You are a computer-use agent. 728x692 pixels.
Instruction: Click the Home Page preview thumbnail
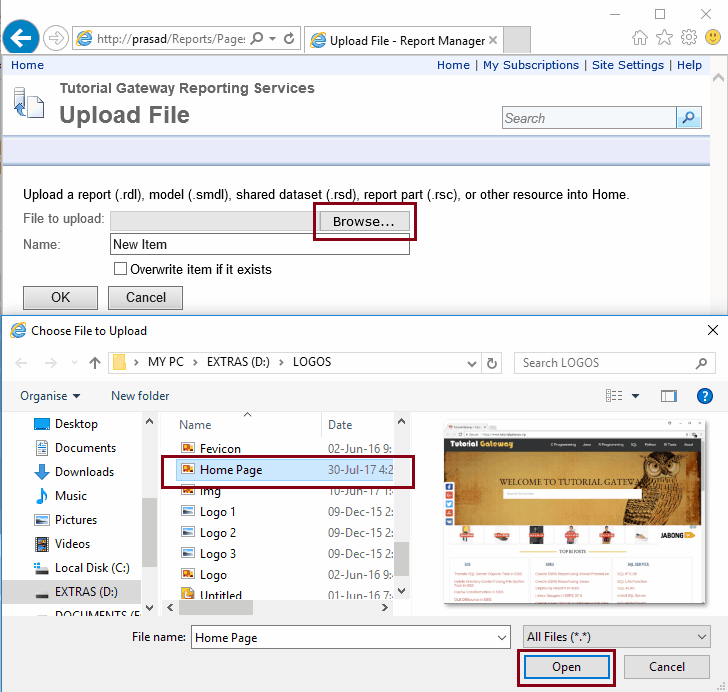[x=574, y=512]
